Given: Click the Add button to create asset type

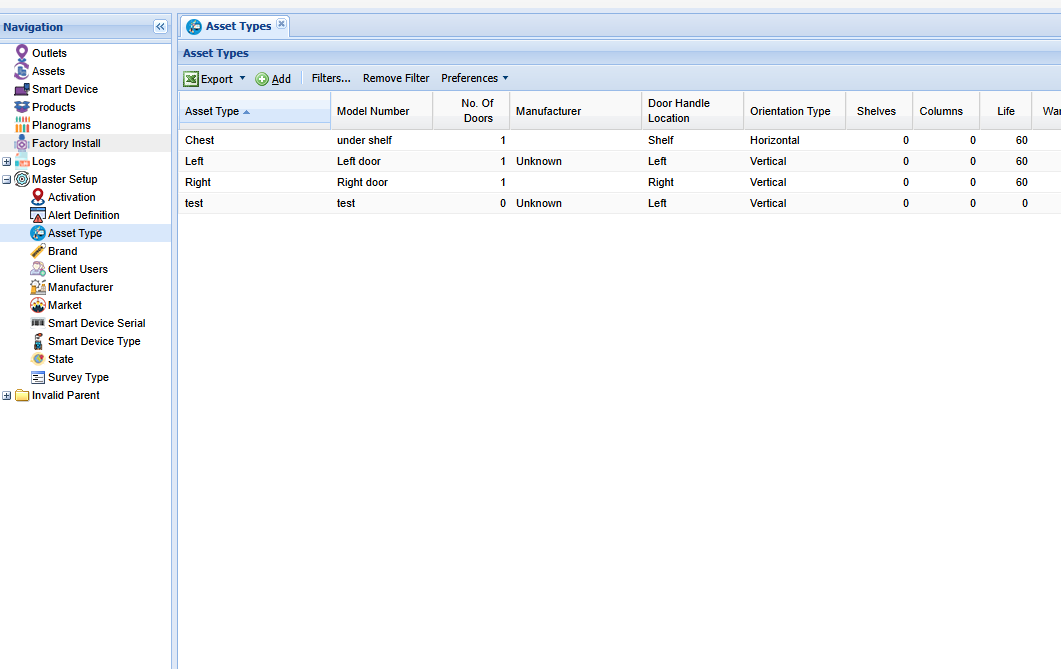Looking at the screenshot, I should tap(274, 78).
